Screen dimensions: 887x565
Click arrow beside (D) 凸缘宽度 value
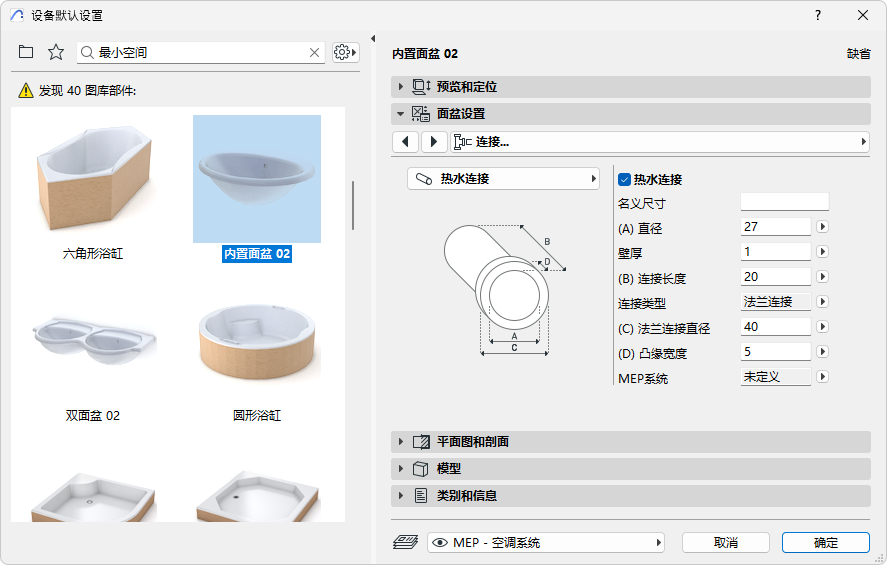point(823,352)
